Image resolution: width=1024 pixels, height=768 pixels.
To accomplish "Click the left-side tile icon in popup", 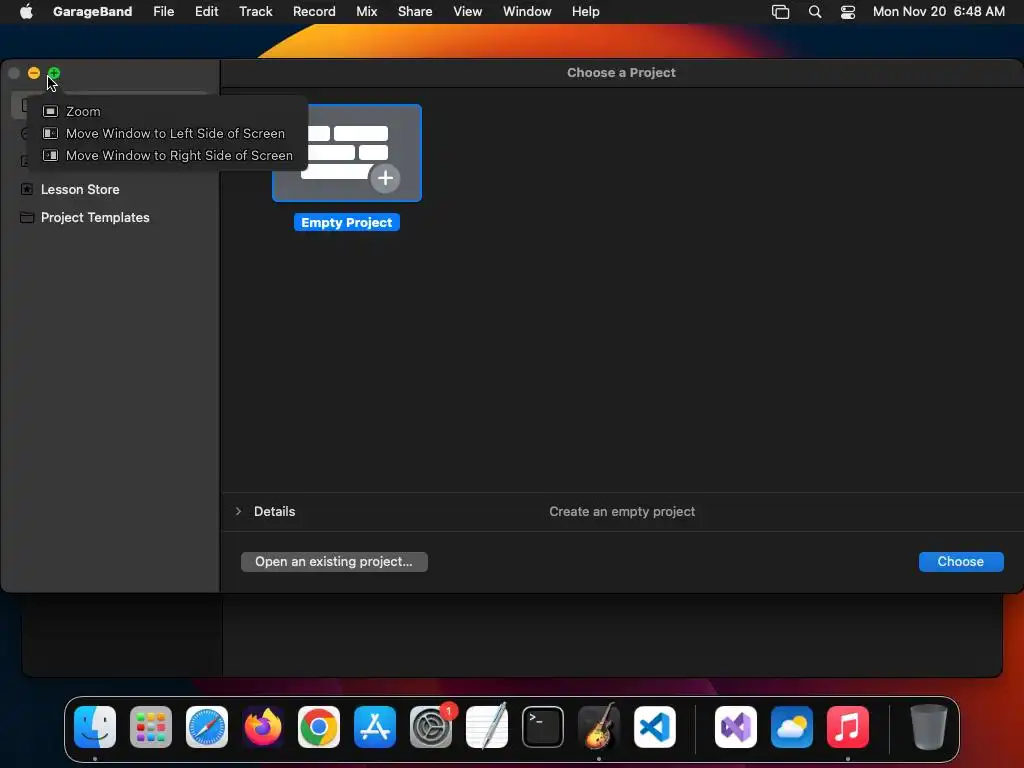I will [50, 134].
